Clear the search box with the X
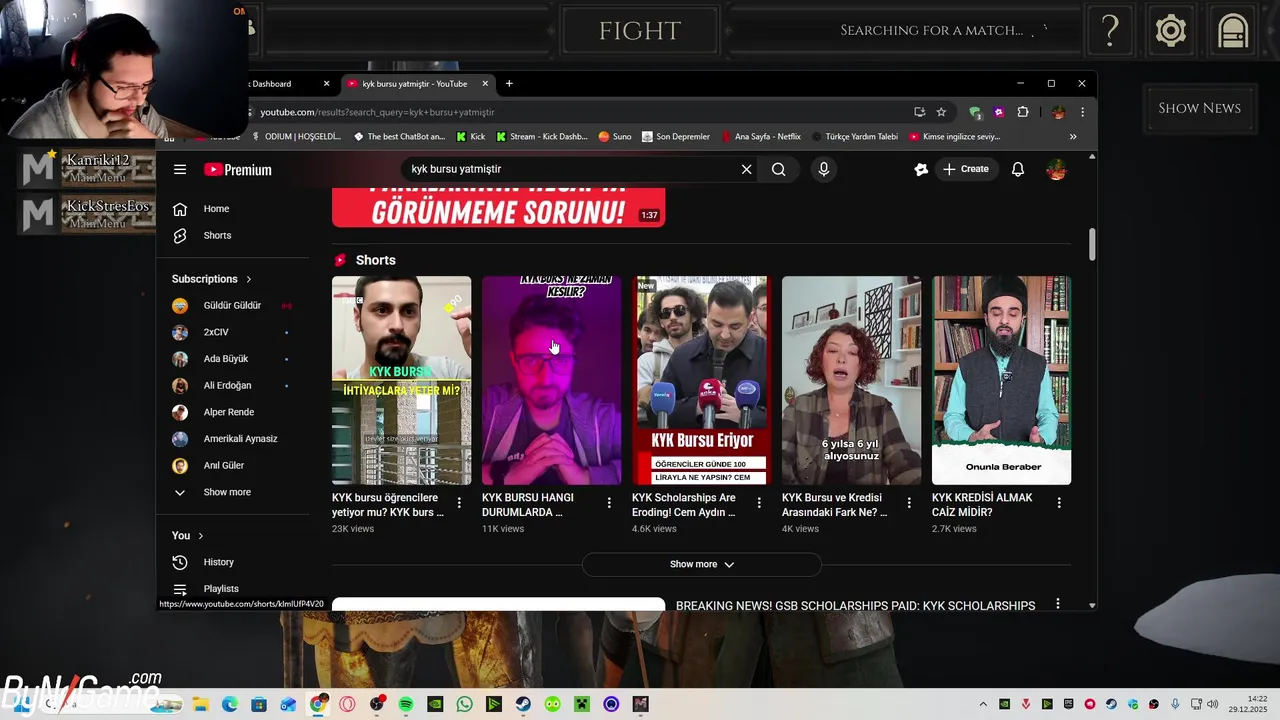The image size is (1280, 720). (746, 170)
